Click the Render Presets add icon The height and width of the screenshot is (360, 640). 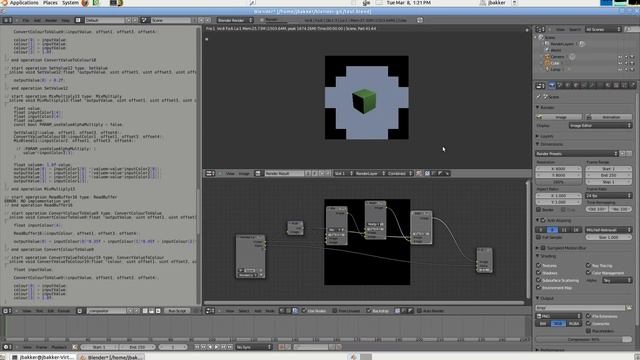[622, 154]
